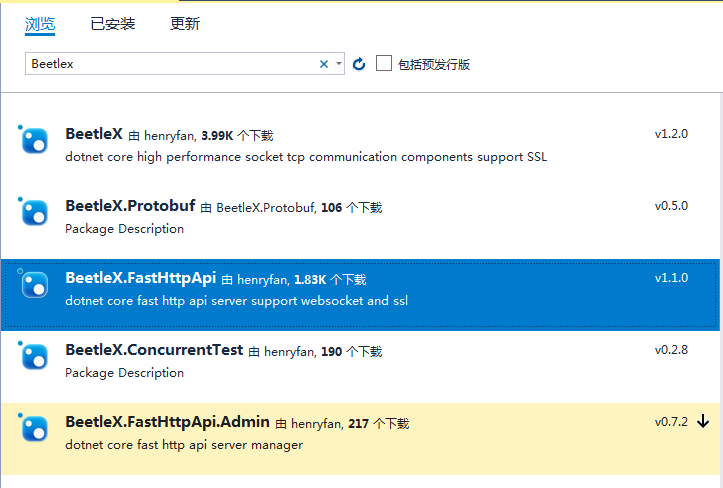Switch to the 更新 tab
The image size is (723, 488).
pos(185,24)
